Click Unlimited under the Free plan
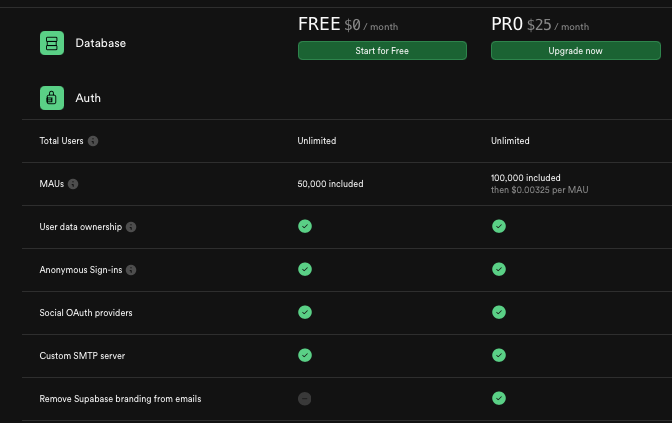 (317, 141)
